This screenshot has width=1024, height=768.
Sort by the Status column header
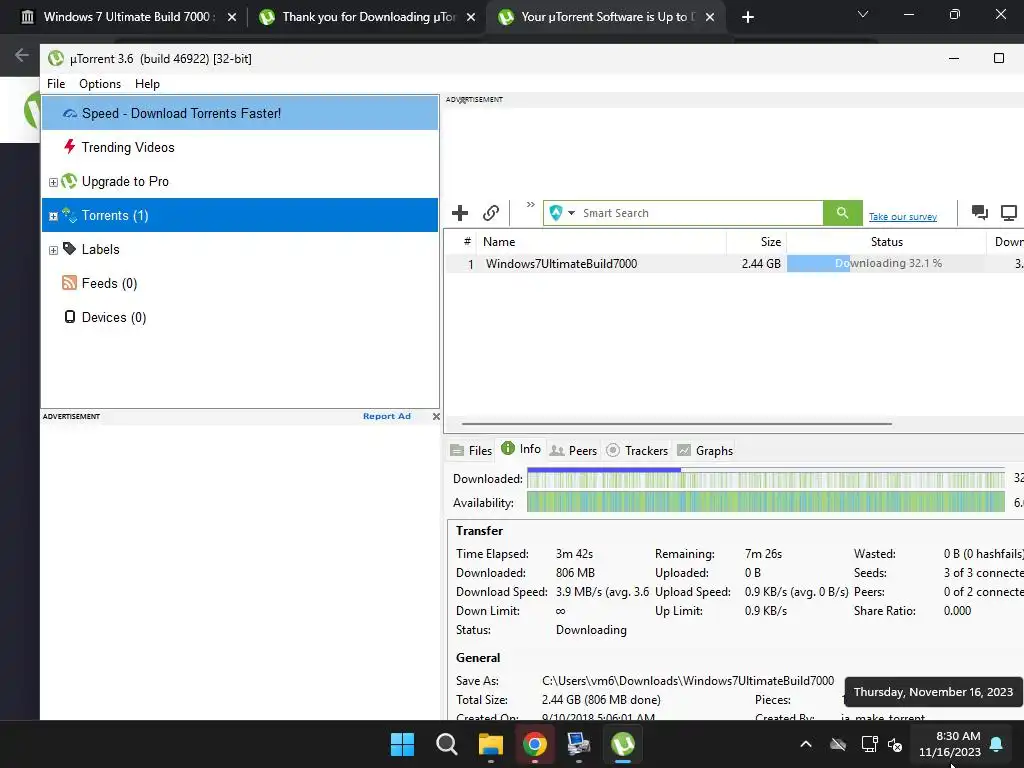pyautogui.click(x=886, y=242)
